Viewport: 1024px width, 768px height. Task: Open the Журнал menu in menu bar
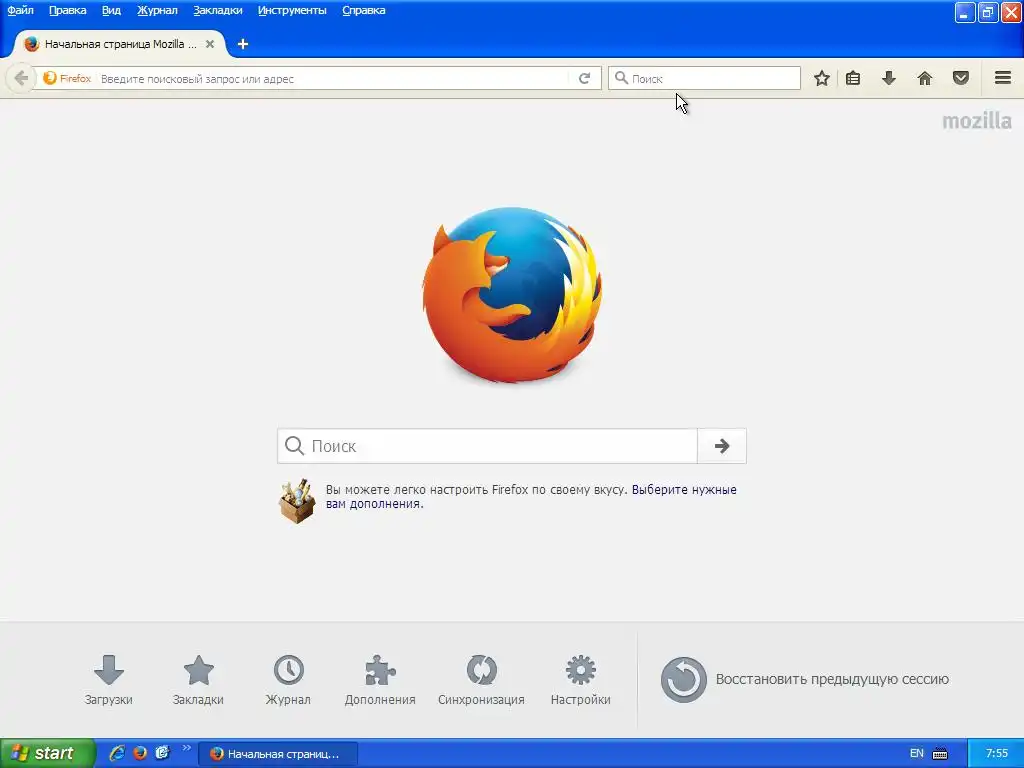pos(157,10)
